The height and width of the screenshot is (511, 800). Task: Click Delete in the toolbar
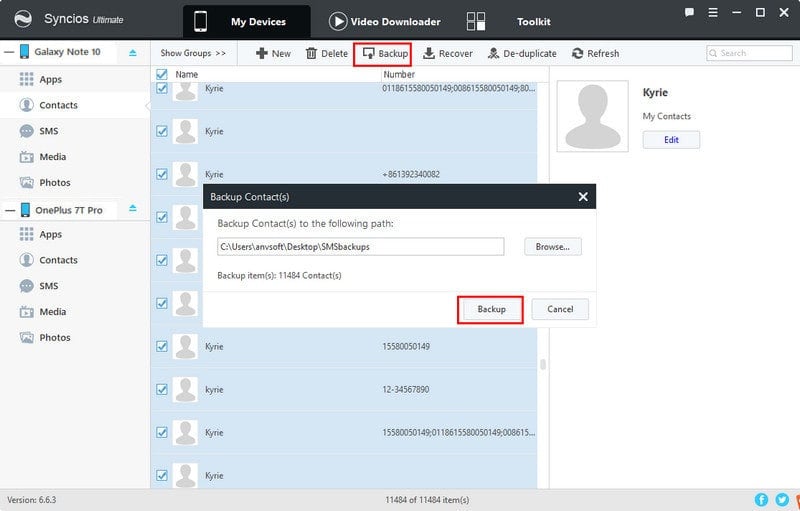coord(327,54)
